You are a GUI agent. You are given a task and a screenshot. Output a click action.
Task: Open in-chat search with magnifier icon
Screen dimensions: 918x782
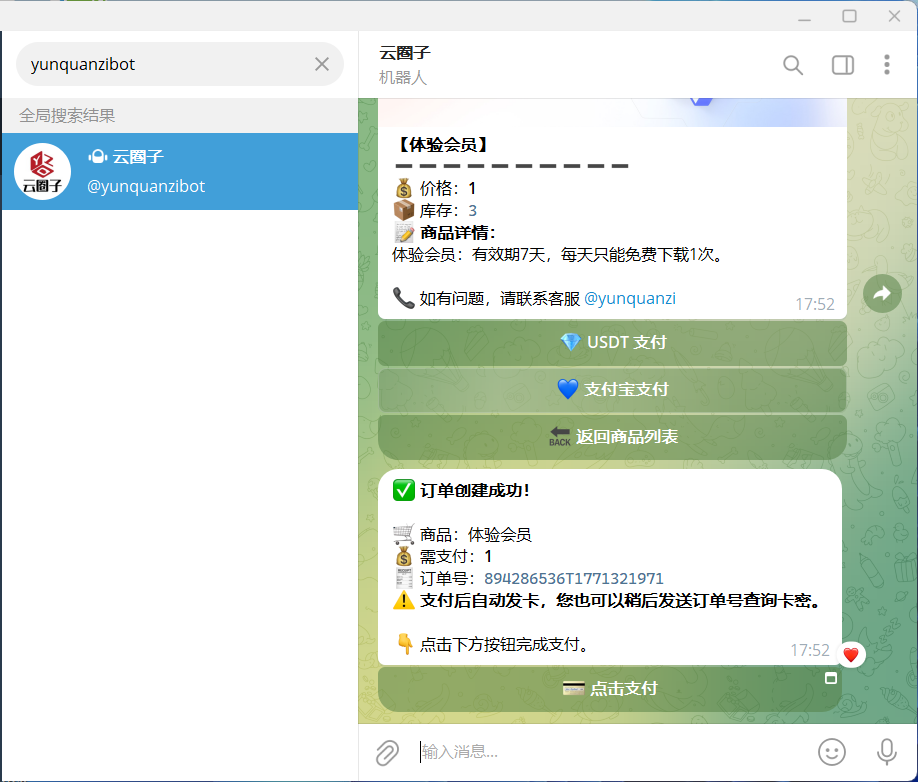click(x=793, y=65)
